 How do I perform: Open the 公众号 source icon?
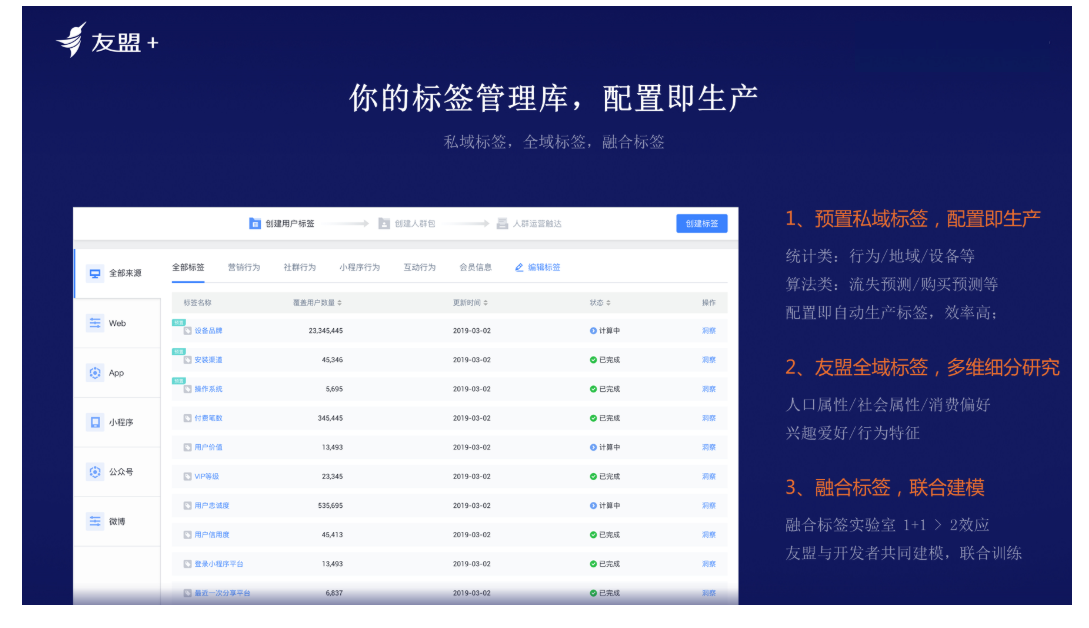[x=95, y=472]
